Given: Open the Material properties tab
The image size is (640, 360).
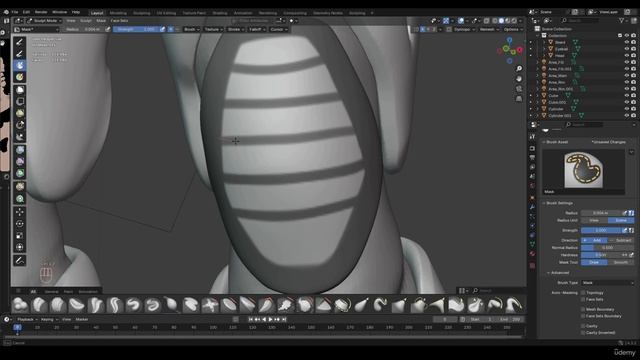Looking at the screenshot, I should pyautogui.click(x=532, y=254).
